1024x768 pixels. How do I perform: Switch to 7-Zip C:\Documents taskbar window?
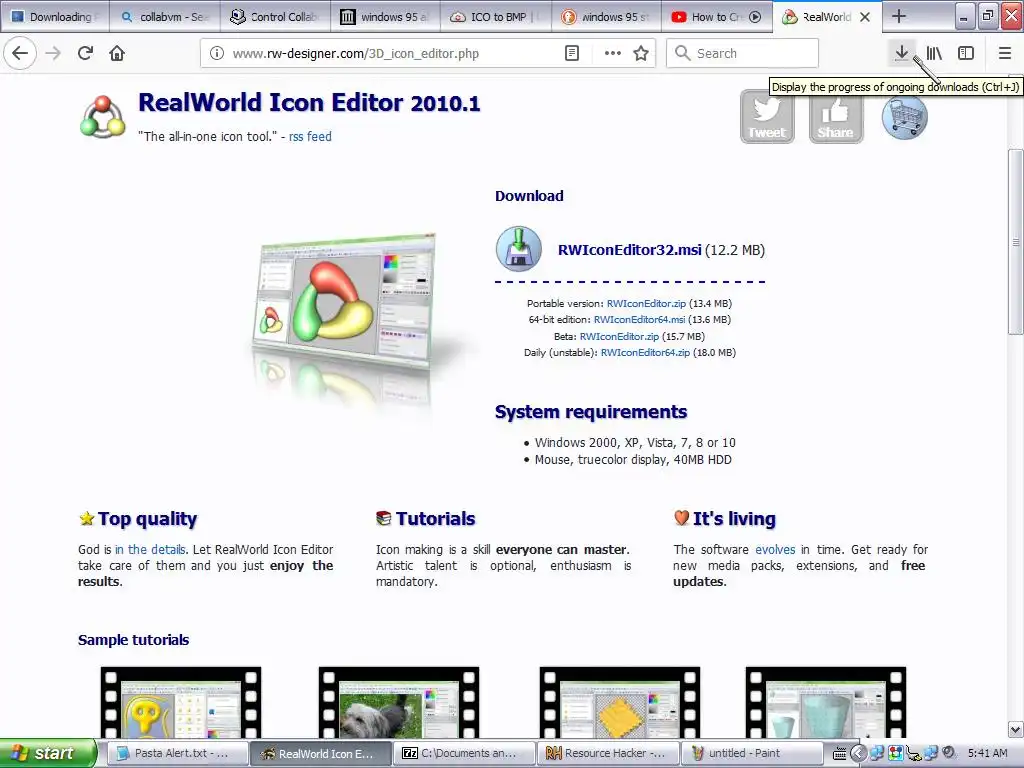[464, 753]
